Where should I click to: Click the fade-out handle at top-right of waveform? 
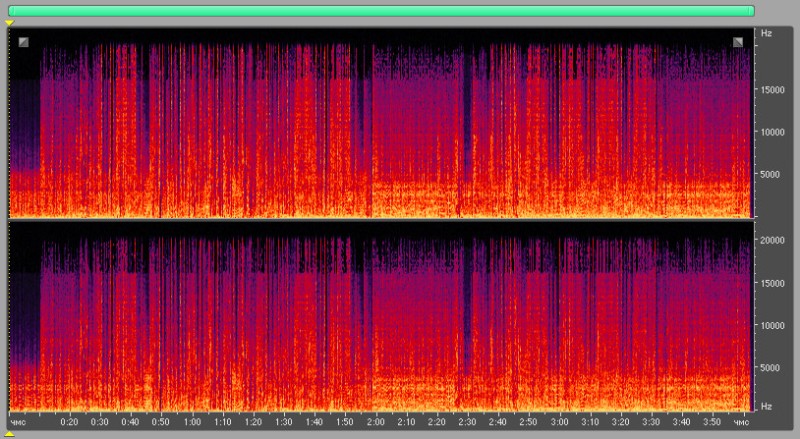pos(738,42)
